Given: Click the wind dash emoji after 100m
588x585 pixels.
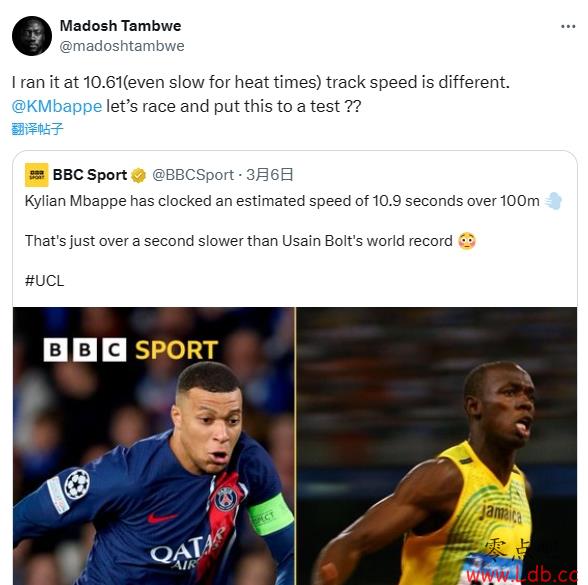Looking at the screenshot, I should pyautogui.click(x=554, y=201).
